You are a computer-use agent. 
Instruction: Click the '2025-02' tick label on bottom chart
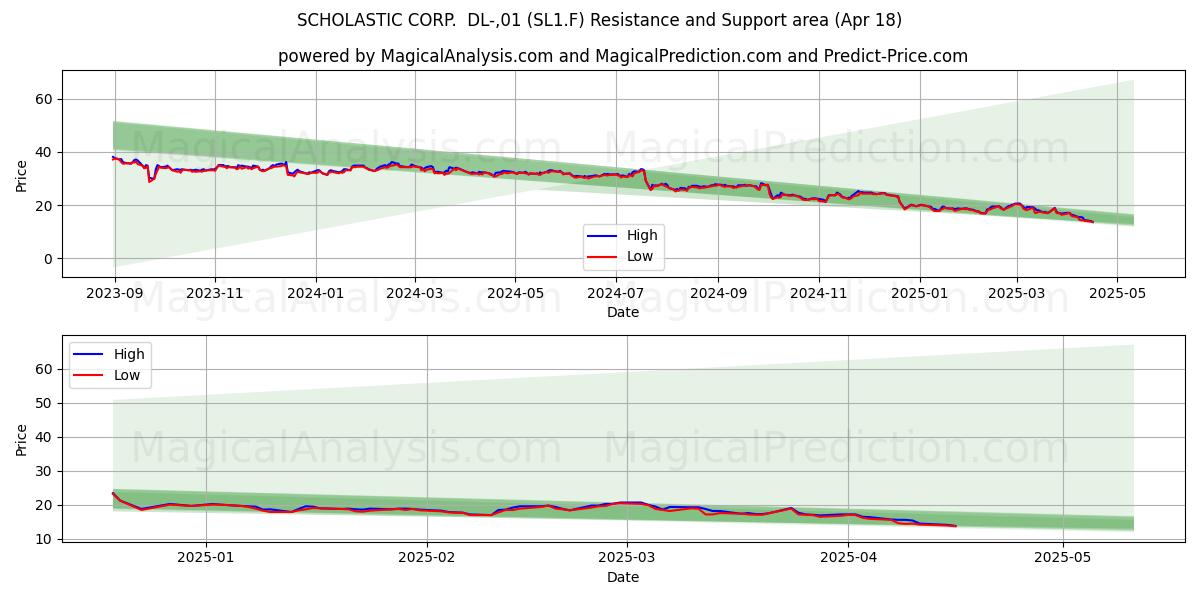[427, 558]
